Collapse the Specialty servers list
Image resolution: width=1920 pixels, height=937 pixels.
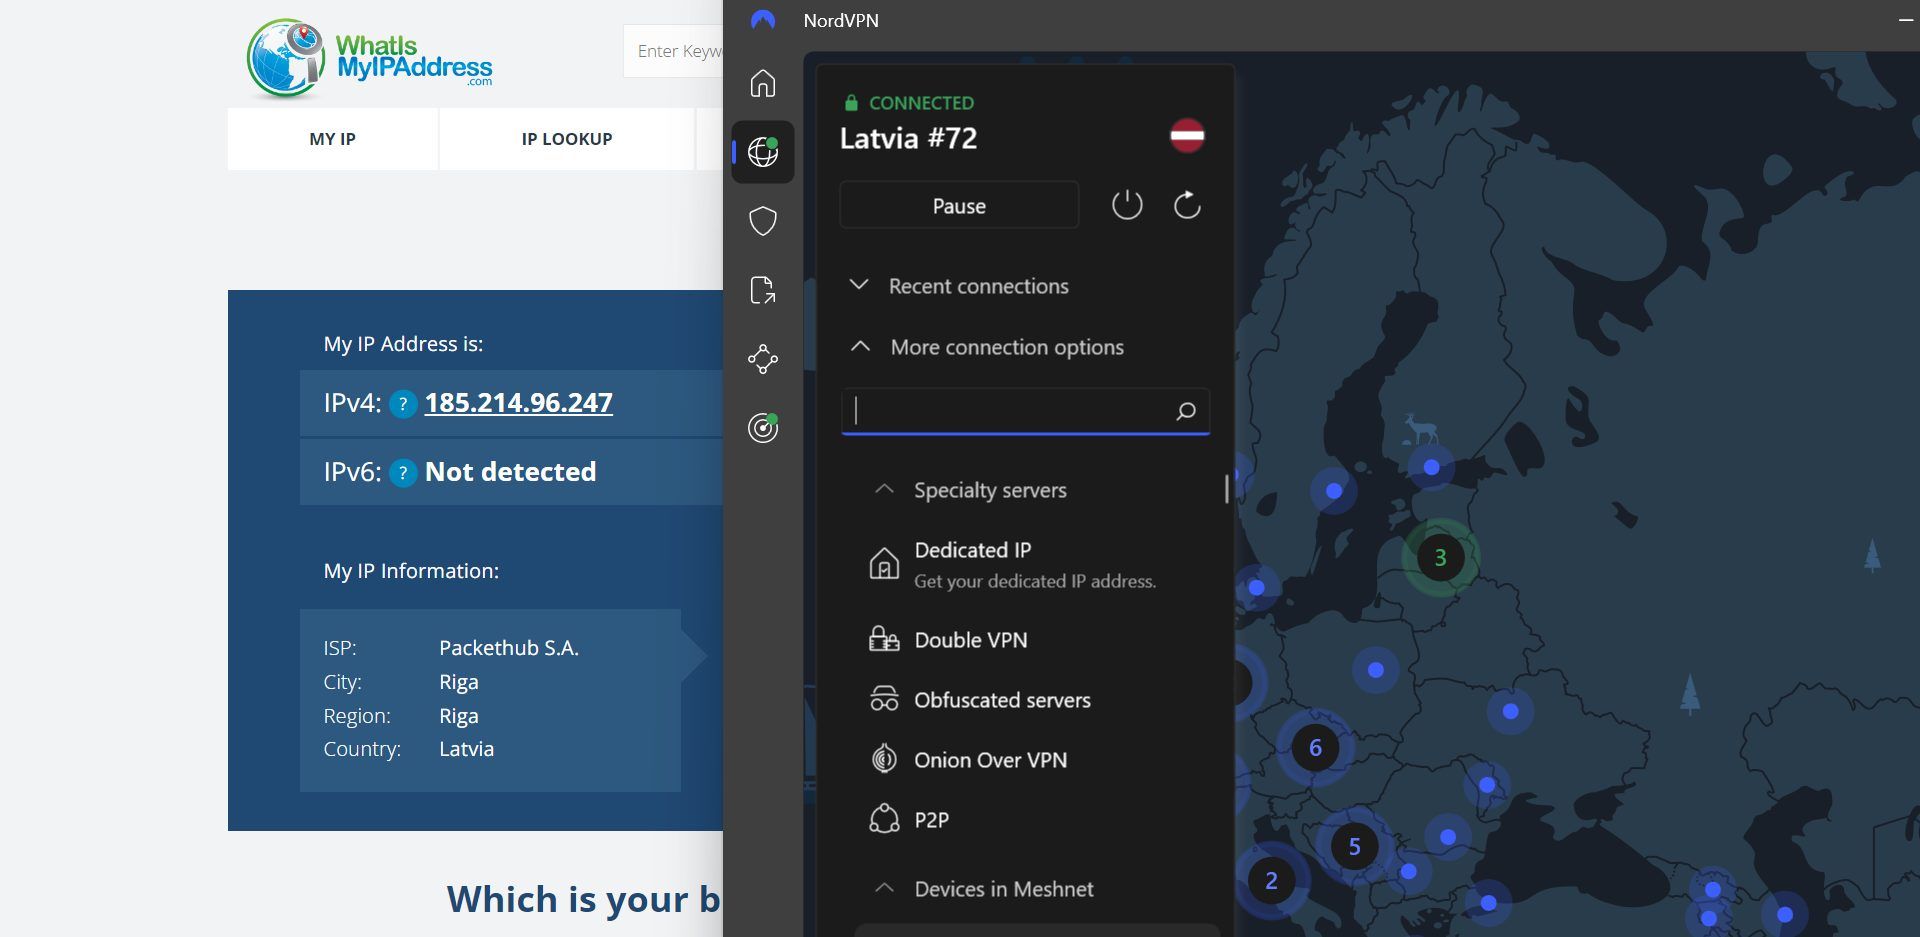(970, 490)
